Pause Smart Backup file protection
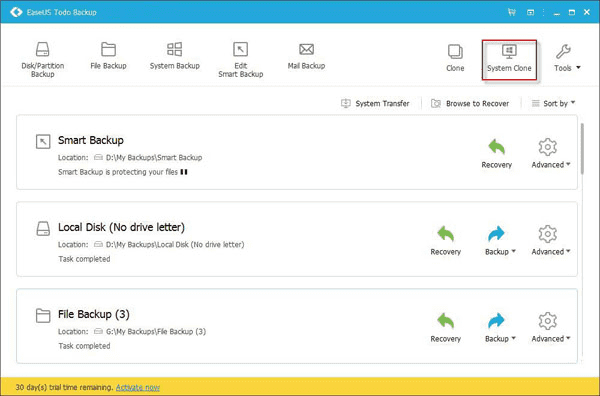The image size is (600, 396). click(184, 172)
